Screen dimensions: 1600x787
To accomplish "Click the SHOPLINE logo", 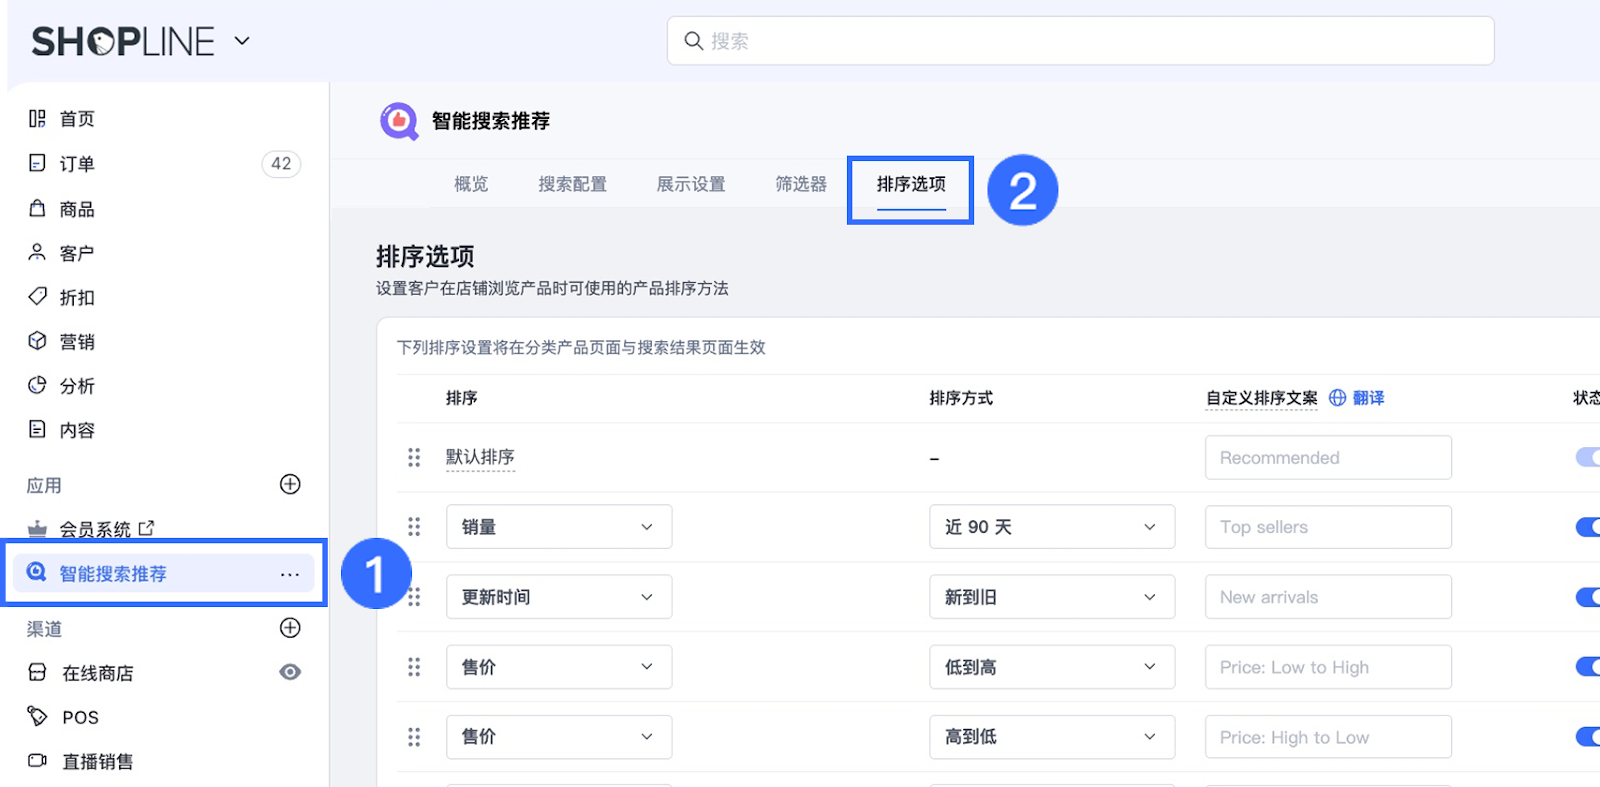I will tap(123, 41).
